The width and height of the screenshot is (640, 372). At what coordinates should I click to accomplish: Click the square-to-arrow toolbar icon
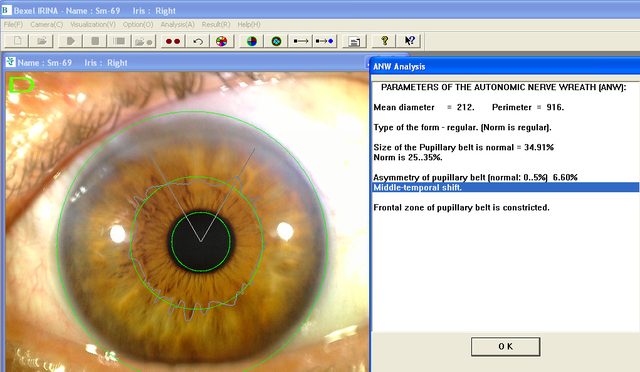pyautogui.click(x=301, y=41)
